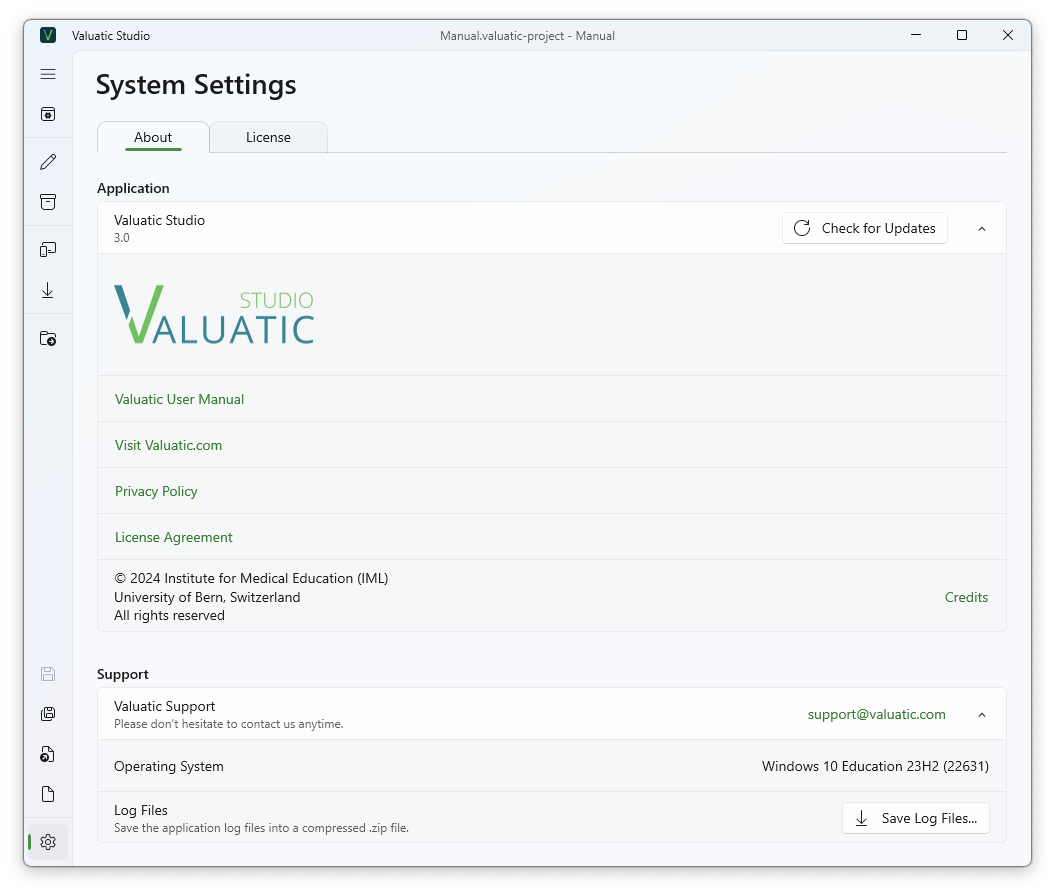View the Credits link

coord(966,597)
